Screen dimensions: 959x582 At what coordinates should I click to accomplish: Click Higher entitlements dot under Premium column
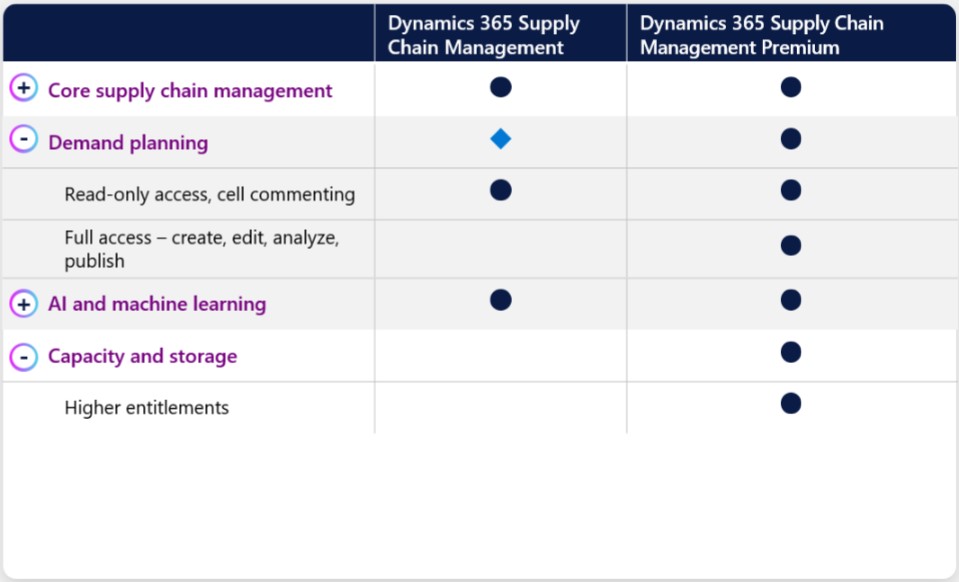tap(791, 403)
